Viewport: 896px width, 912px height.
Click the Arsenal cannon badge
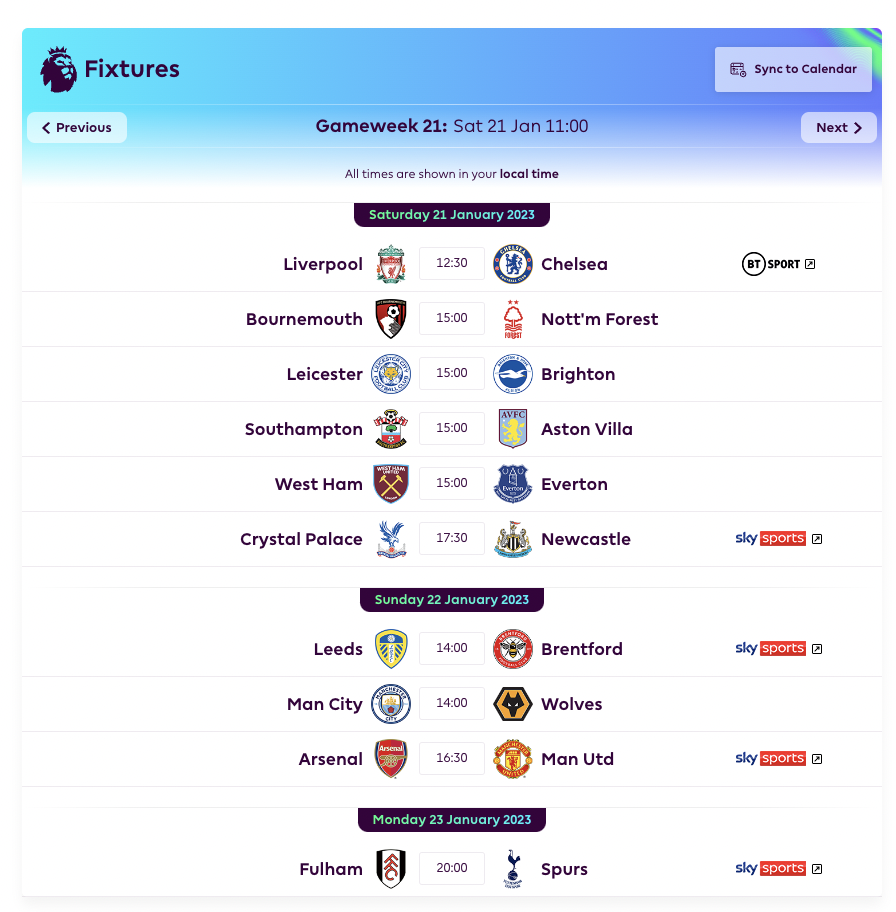tap(391, 758)
